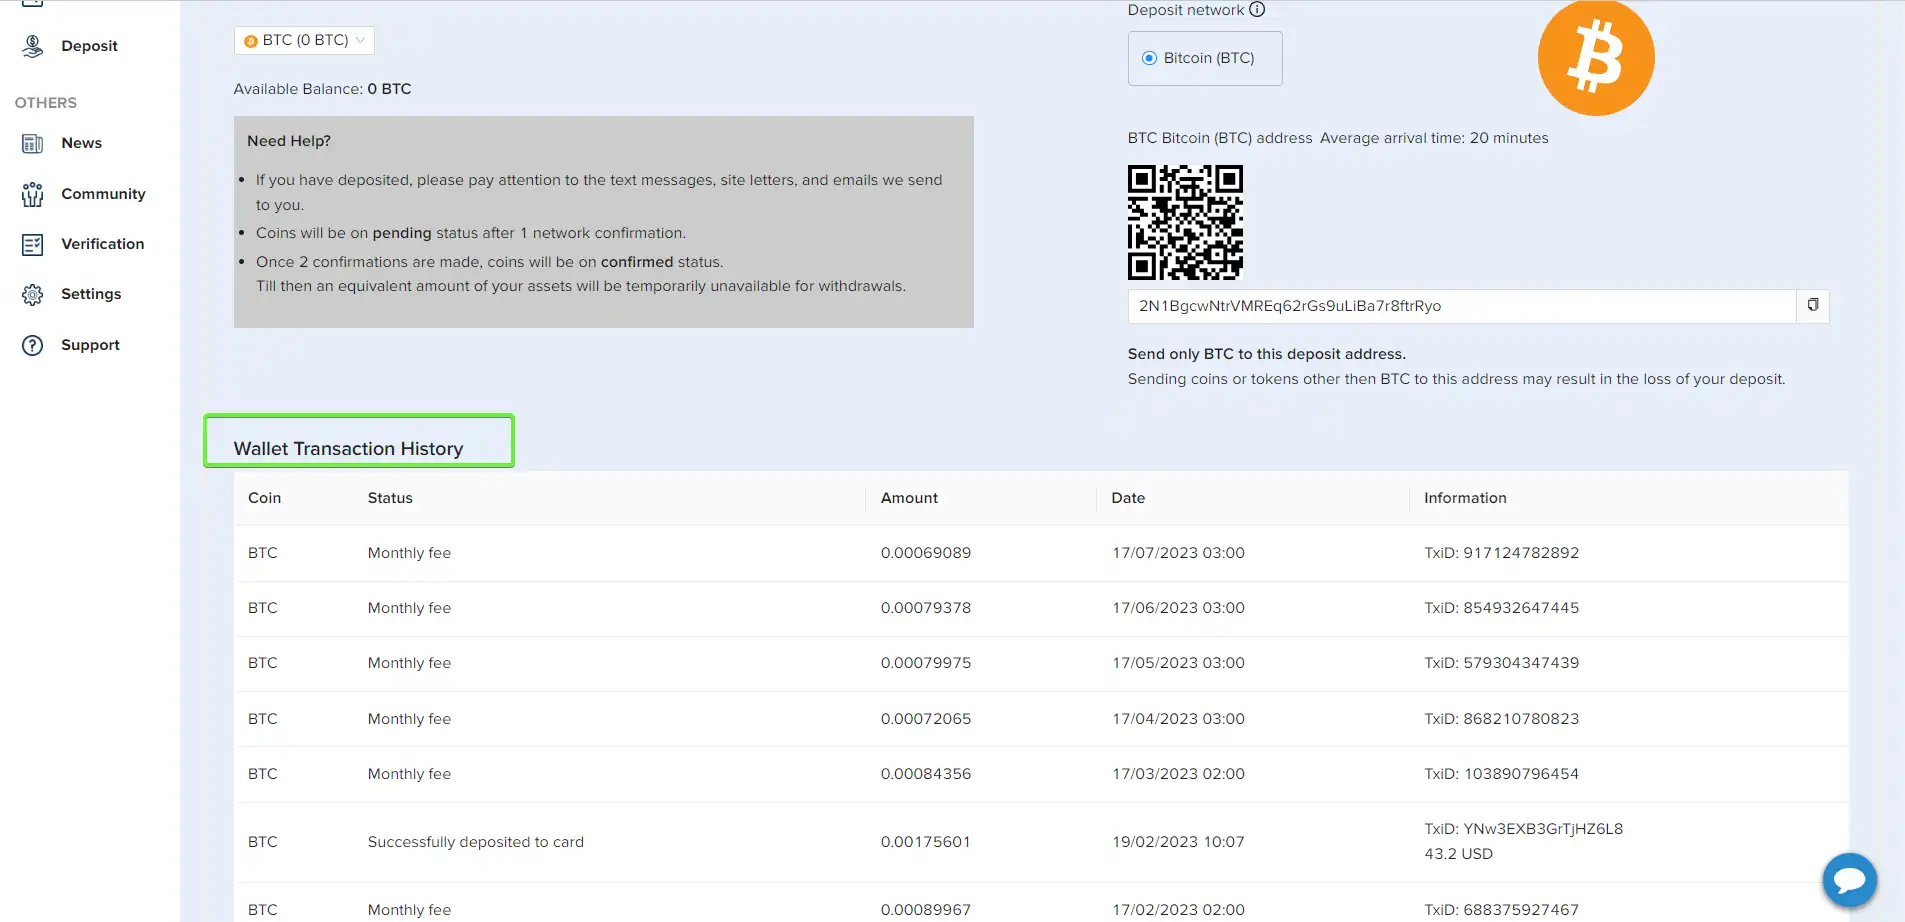This screenshot has height=922, width=1905.
Task: Click the Support question-mark icon
Action: pos(33,345)
